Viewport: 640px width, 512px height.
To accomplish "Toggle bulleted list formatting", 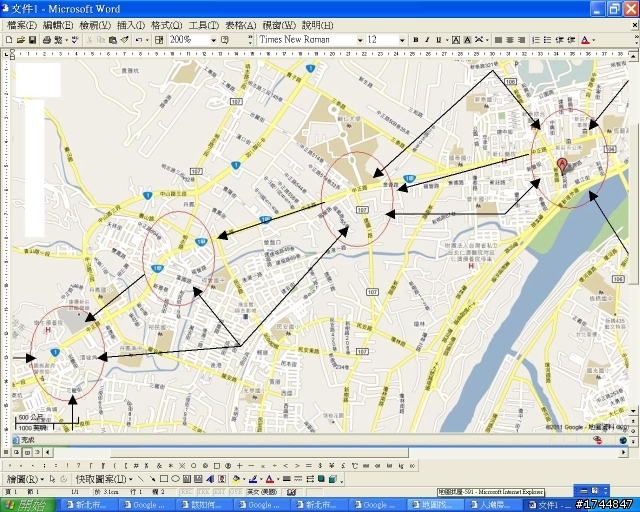I will (547, 40).
